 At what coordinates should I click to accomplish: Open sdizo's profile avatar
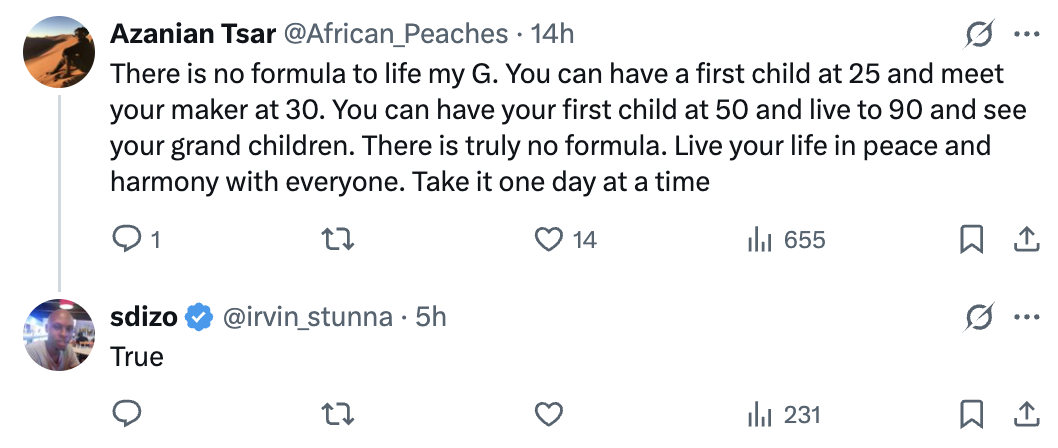point(59,334)
